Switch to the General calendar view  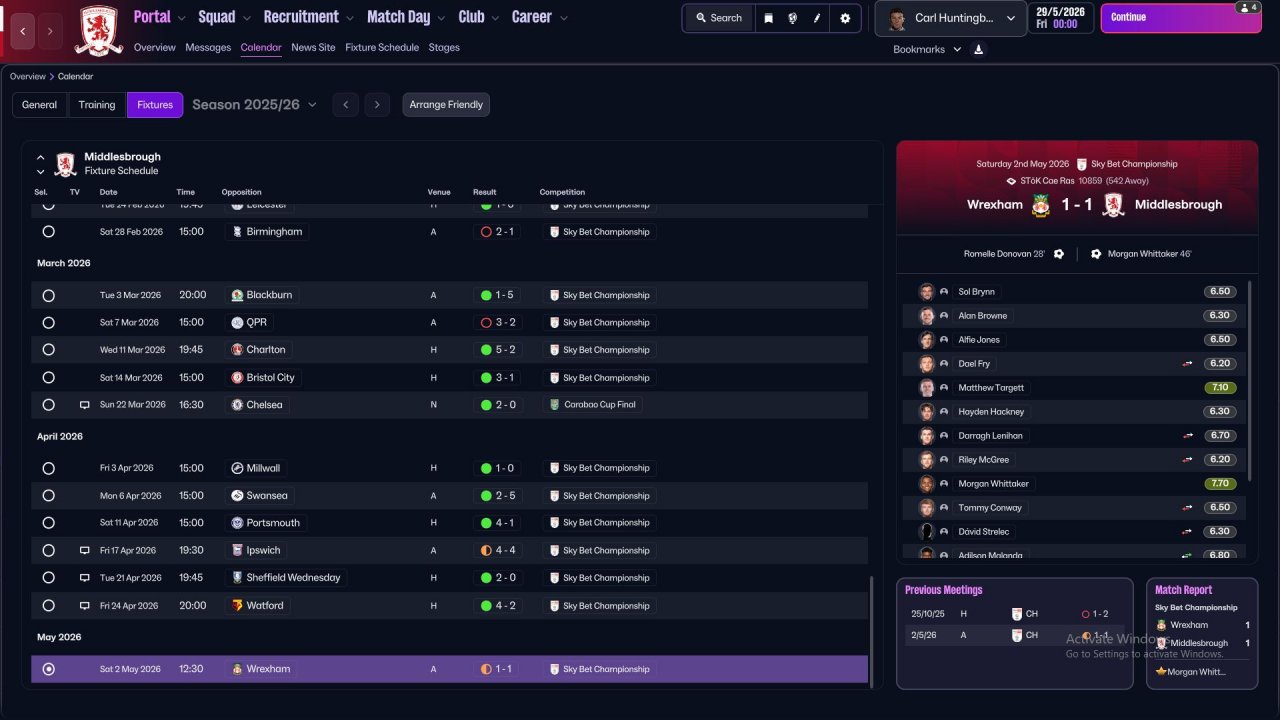40,105
